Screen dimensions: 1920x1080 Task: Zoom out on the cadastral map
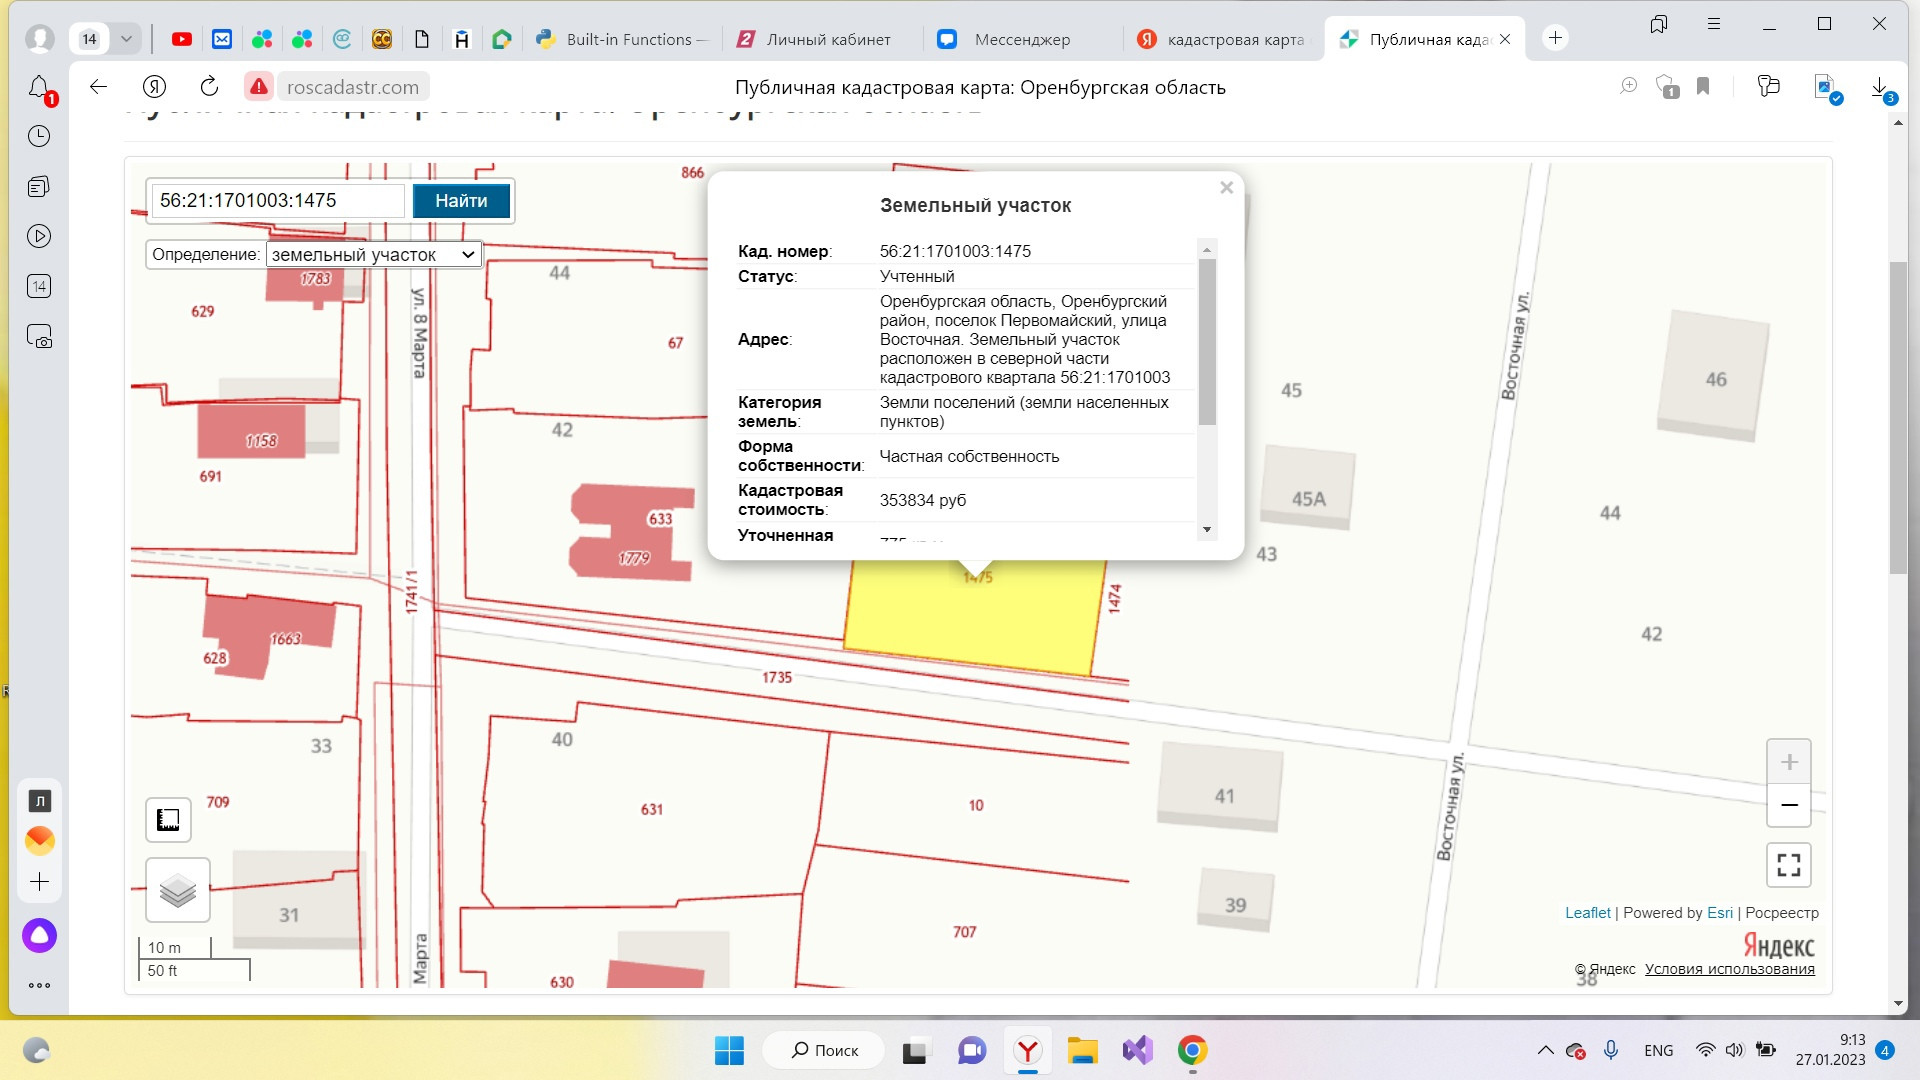point(1788,805)
